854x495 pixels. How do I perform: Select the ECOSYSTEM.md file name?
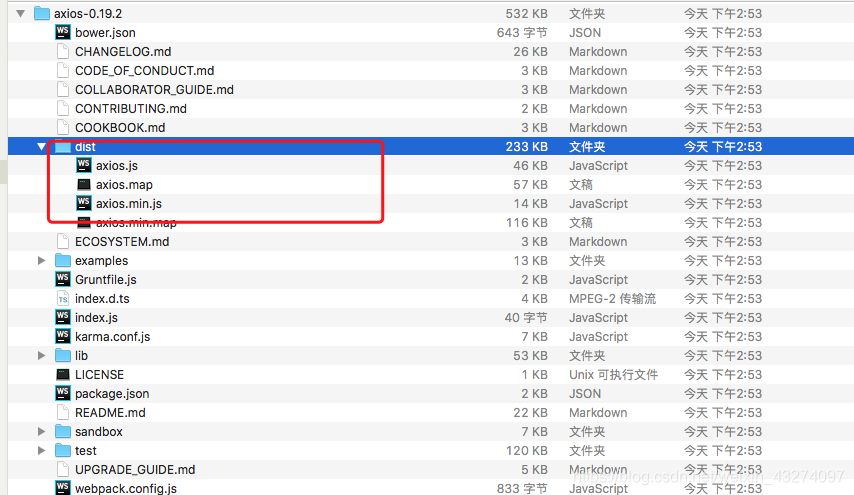coord(122,242)
